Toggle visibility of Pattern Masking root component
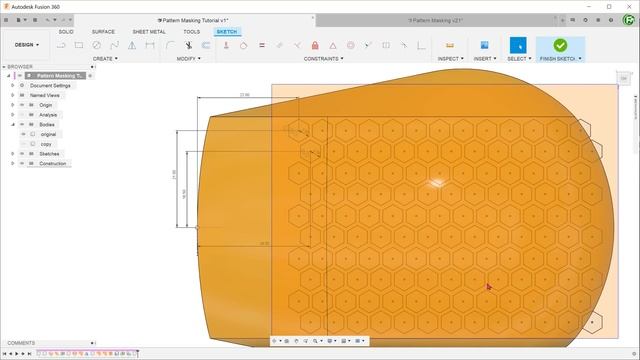The height and width of the screenshot is (360, 640). [x=20, y=76]
